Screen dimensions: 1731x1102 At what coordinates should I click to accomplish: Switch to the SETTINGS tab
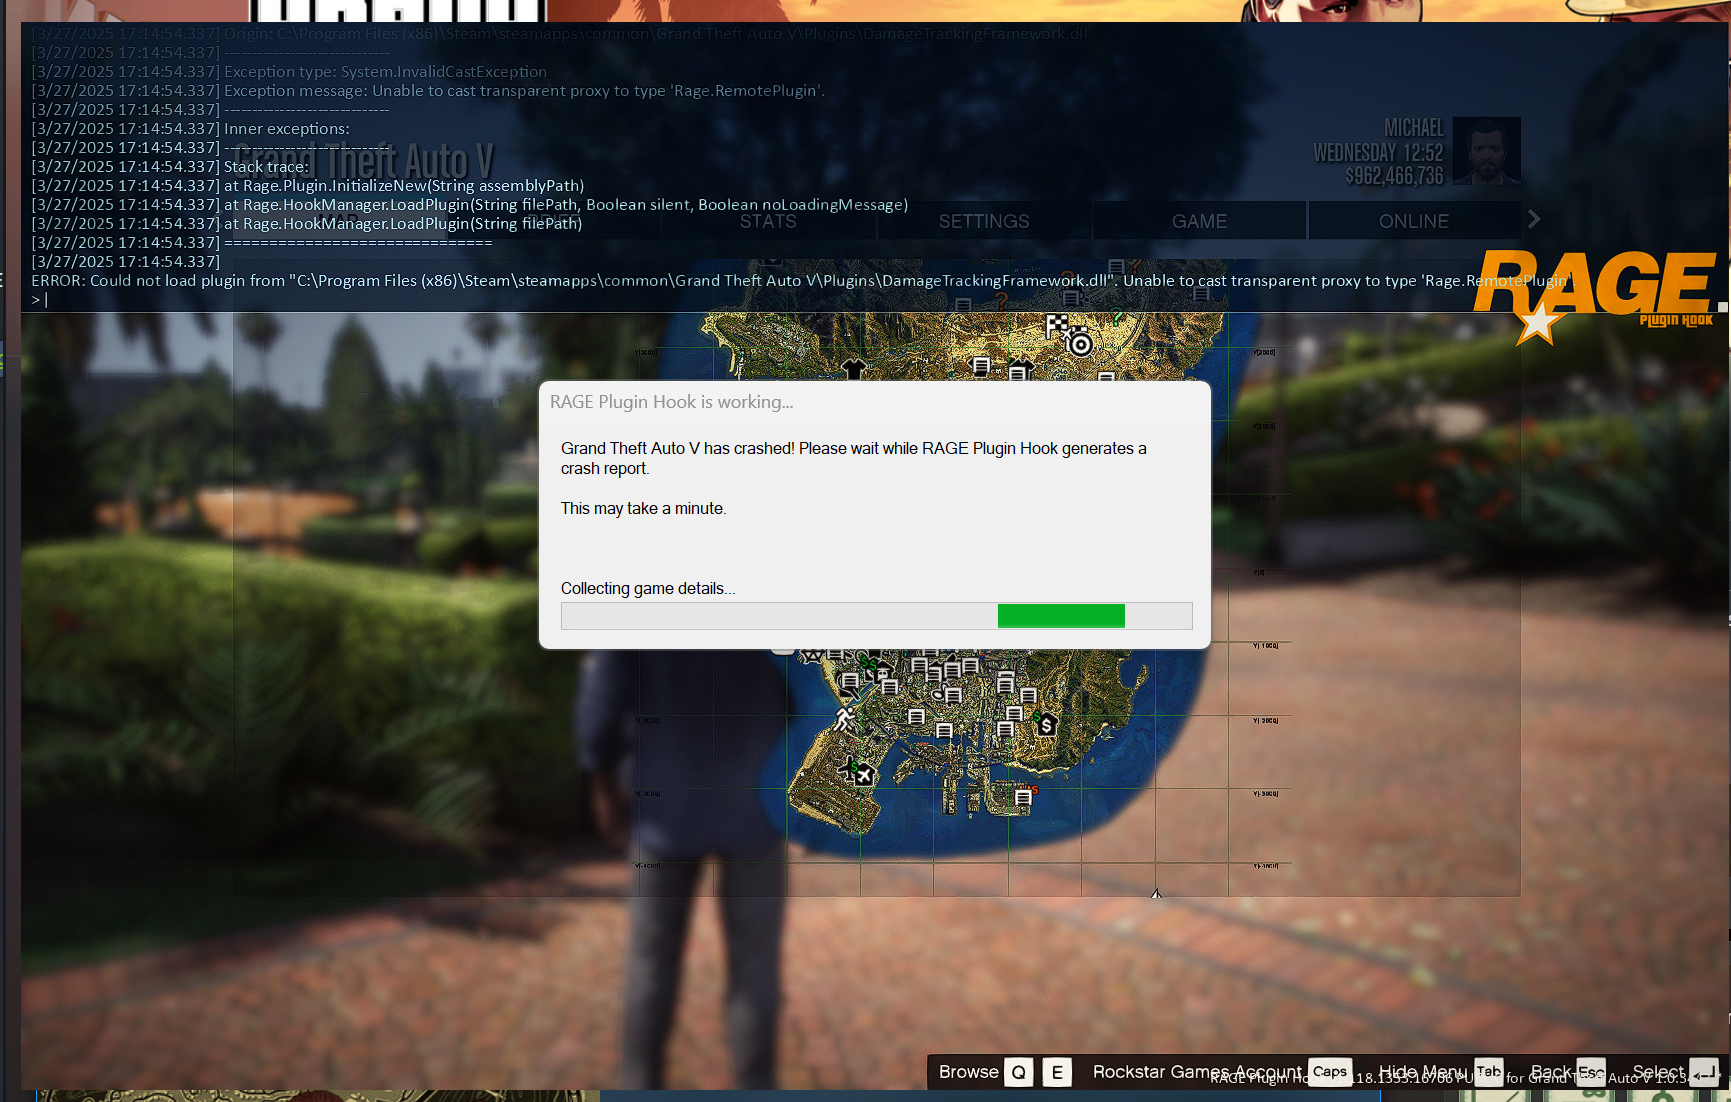984,221
